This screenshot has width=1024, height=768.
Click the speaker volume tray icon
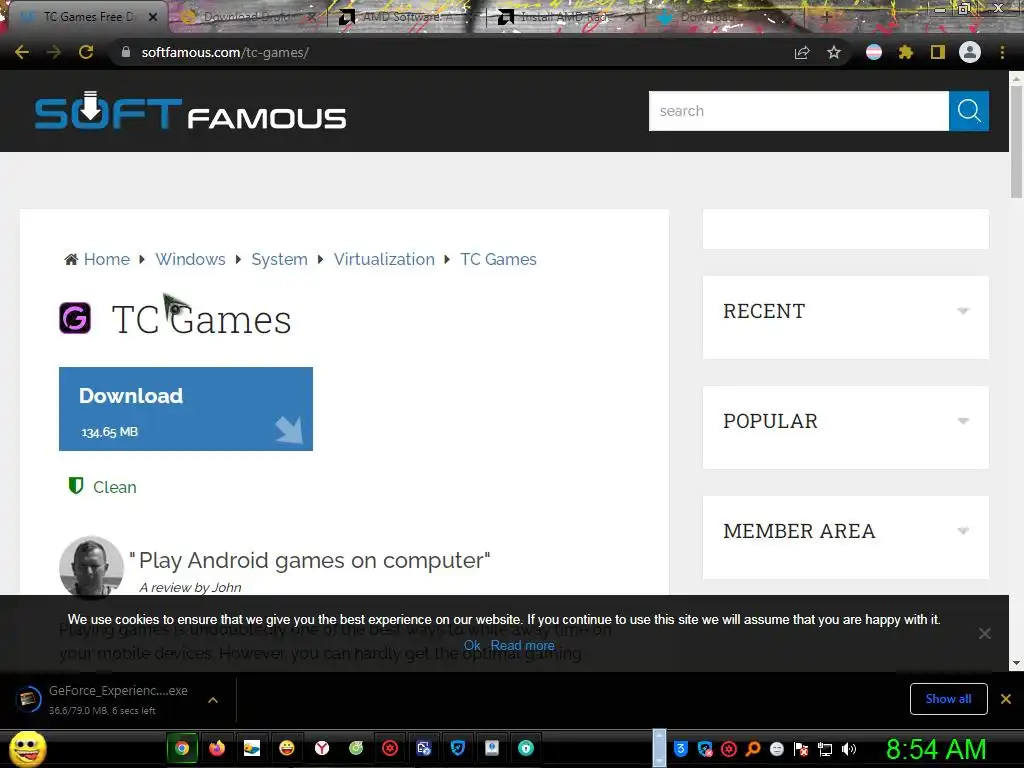(849, 749)
